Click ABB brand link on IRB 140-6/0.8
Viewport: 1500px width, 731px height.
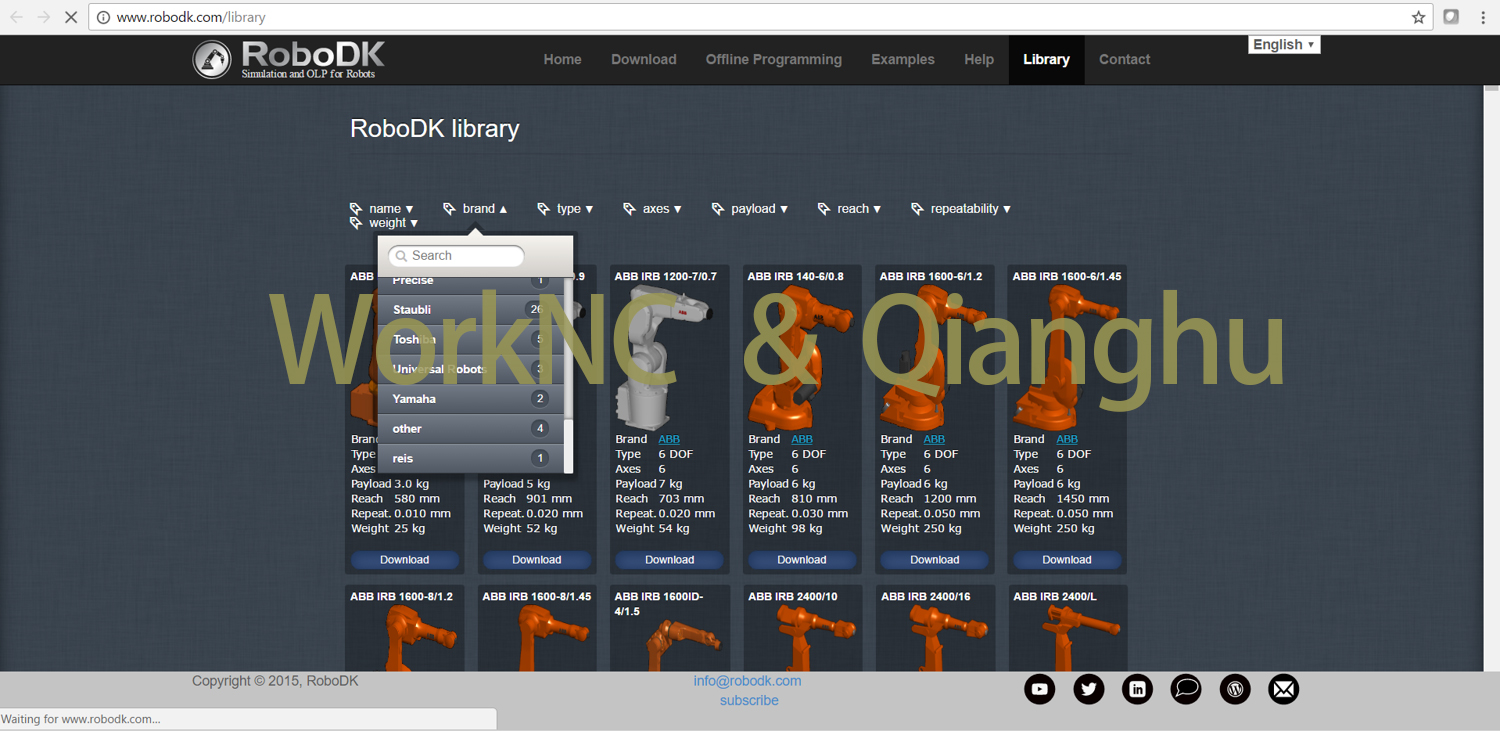point(802,439)
